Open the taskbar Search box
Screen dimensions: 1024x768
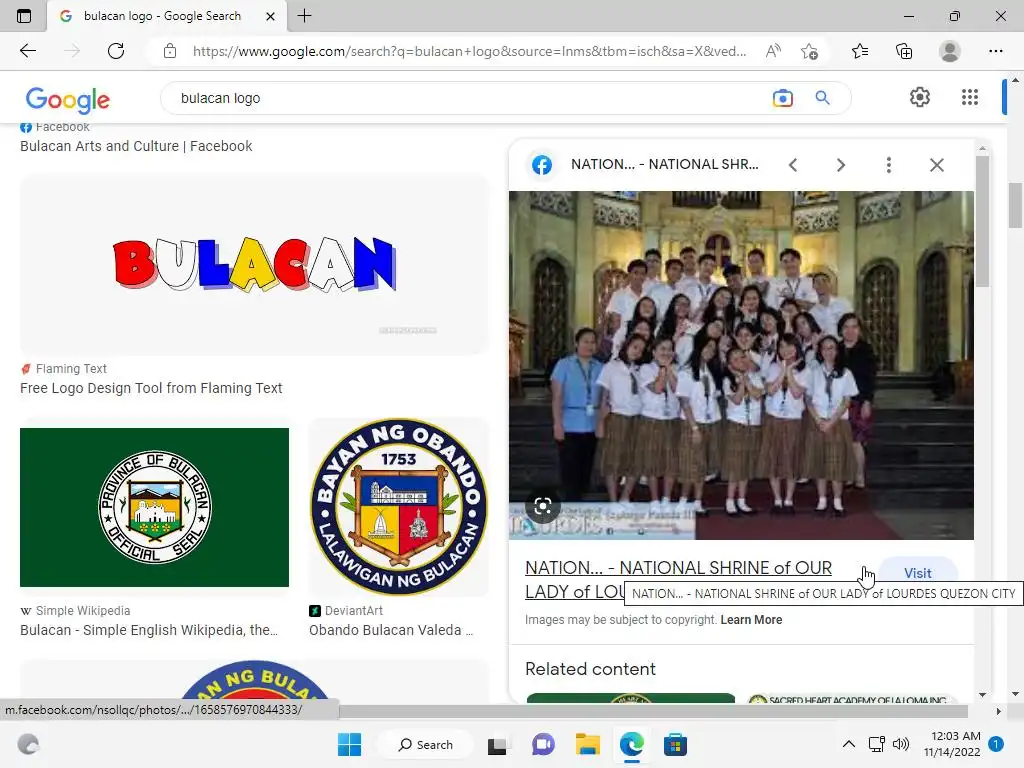click(x=426, y=744)
